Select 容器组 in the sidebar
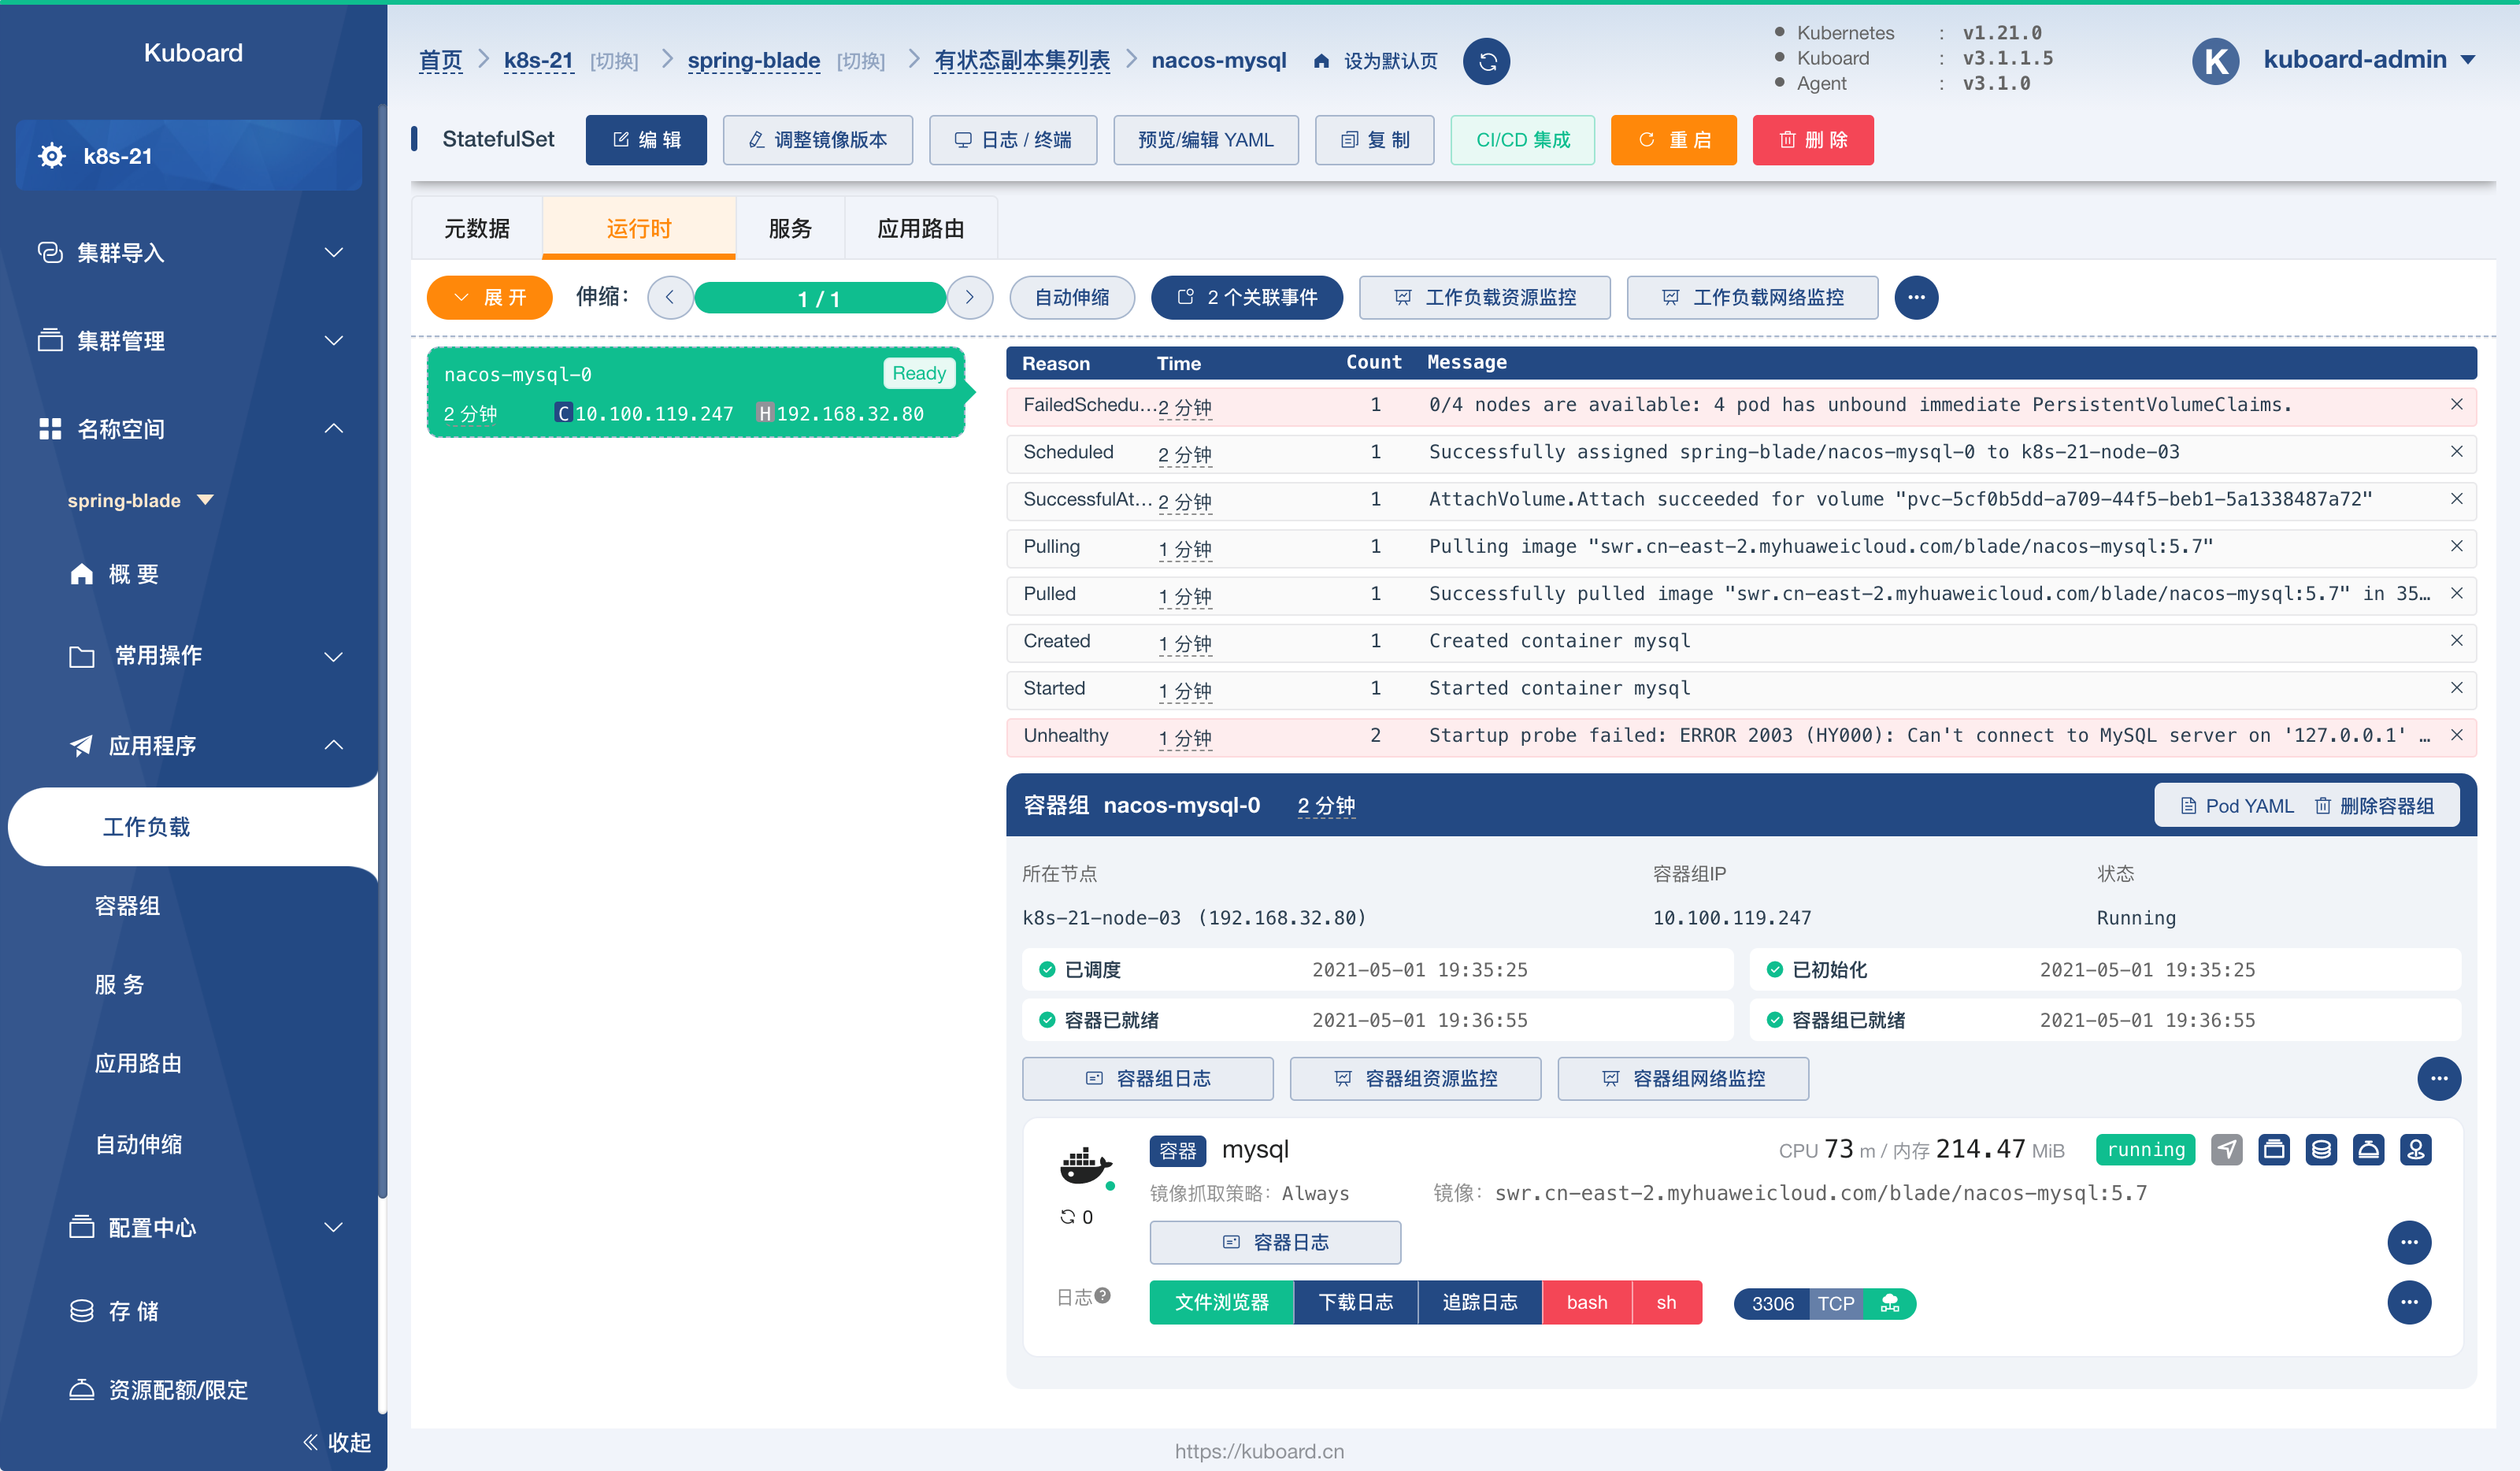 127,906
